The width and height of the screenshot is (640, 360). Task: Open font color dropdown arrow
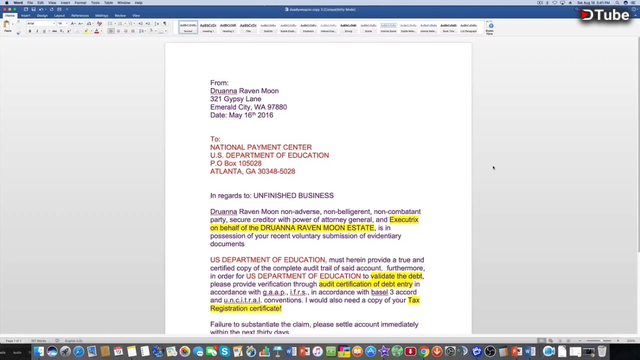coord(102,31)
